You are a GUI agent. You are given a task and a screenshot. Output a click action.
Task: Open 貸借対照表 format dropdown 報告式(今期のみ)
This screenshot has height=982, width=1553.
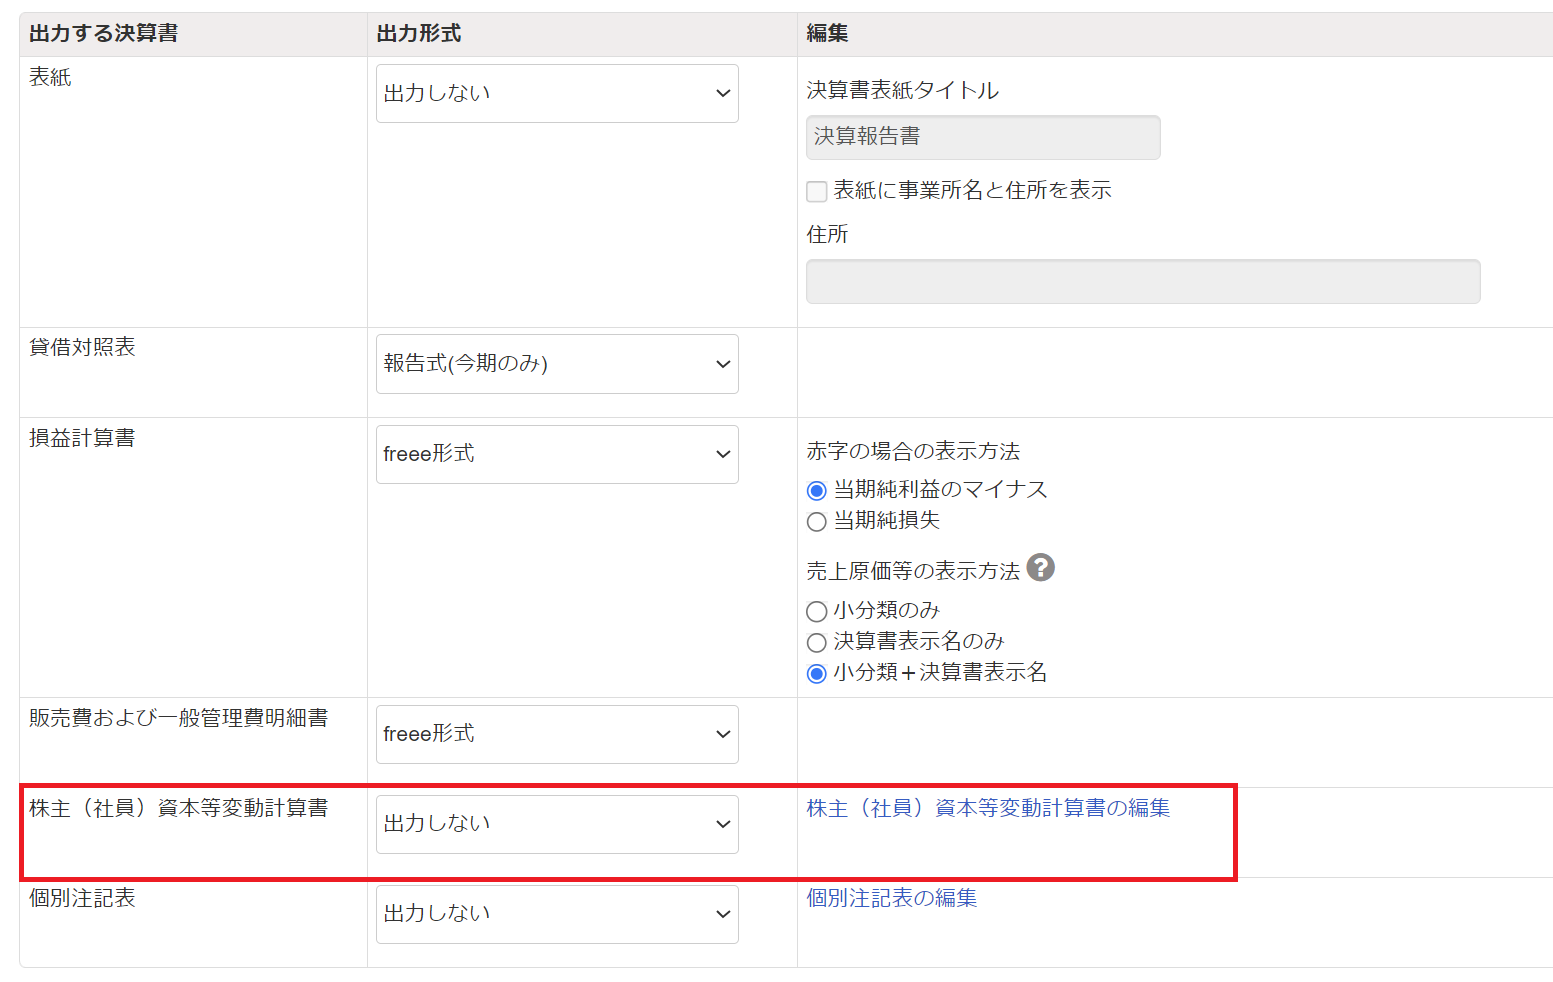(x=557, y=364)
